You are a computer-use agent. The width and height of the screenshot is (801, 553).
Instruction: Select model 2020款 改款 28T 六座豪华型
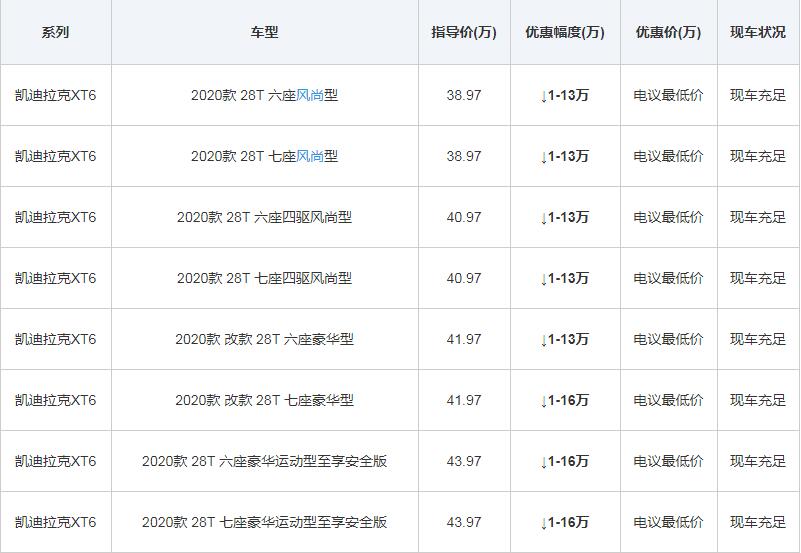264,339
